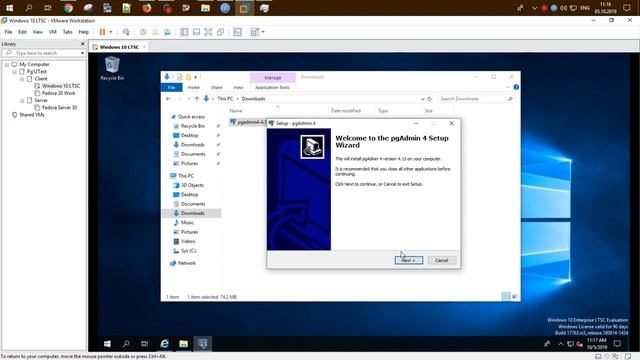This screenshot has height=360, width=640.
Task: Open Chrome from host taskbar
Action: 68,8
